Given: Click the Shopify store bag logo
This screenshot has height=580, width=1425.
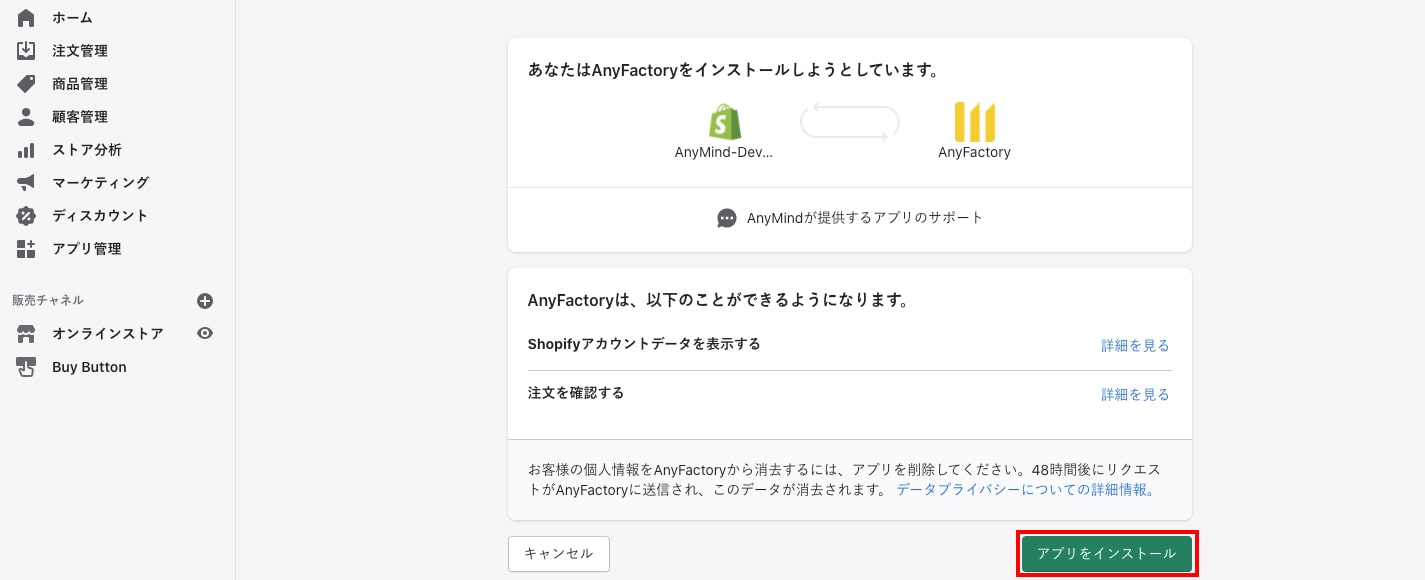Looking at the screenshot, I should [724, 122].
